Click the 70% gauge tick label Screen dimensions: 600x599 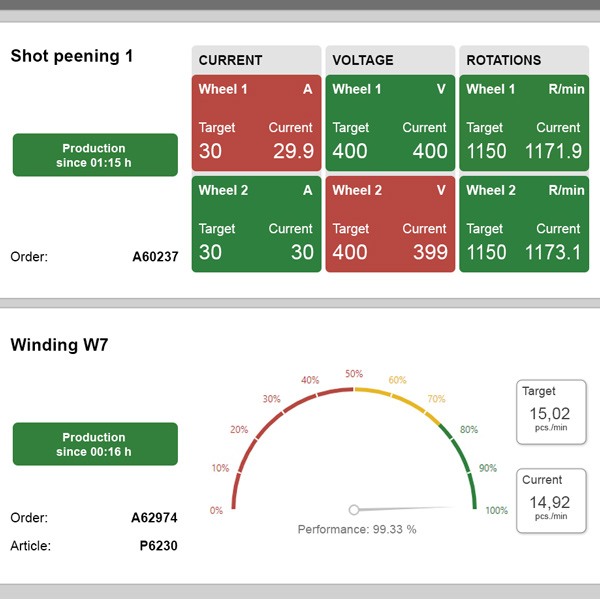pos(436,399)
